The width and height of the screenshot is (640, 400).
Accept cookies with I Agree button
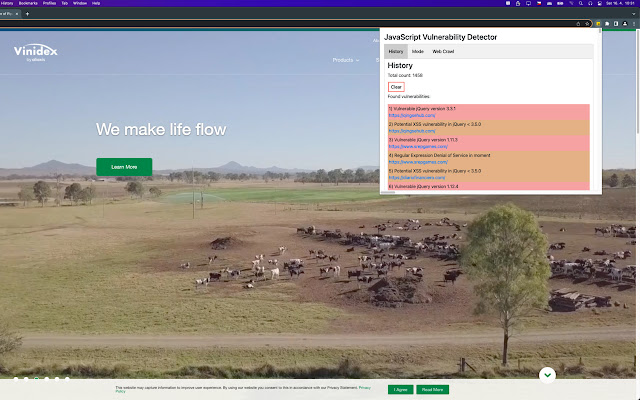(x=400, y=389)
